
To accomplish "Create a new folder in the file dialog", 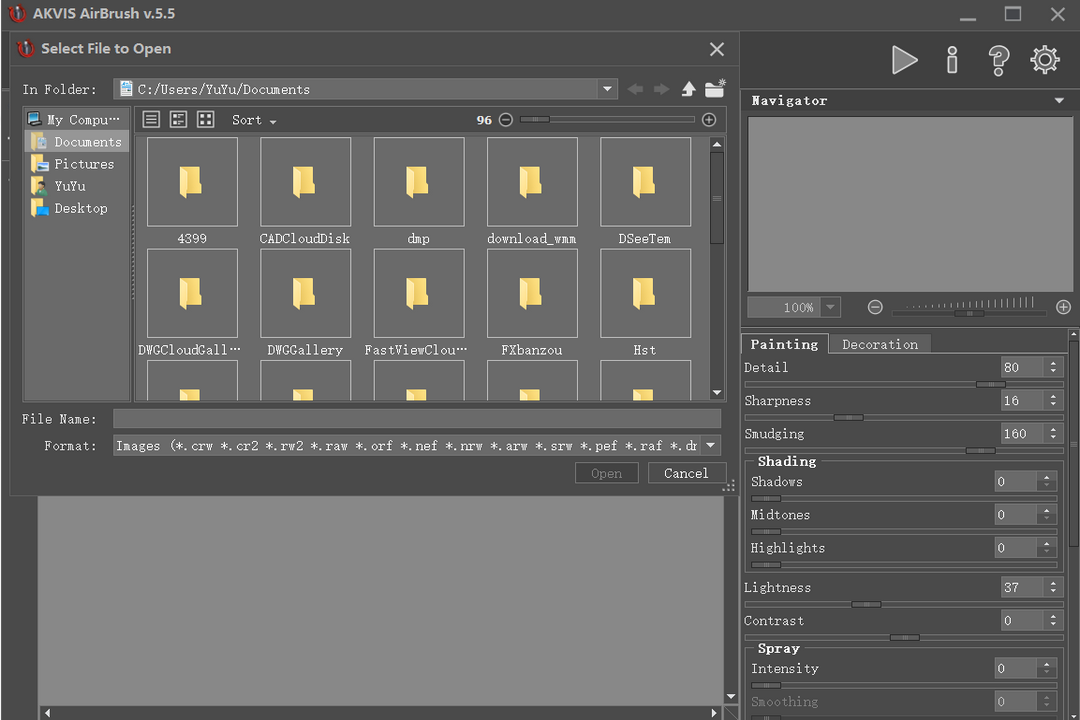I will 715,89.
